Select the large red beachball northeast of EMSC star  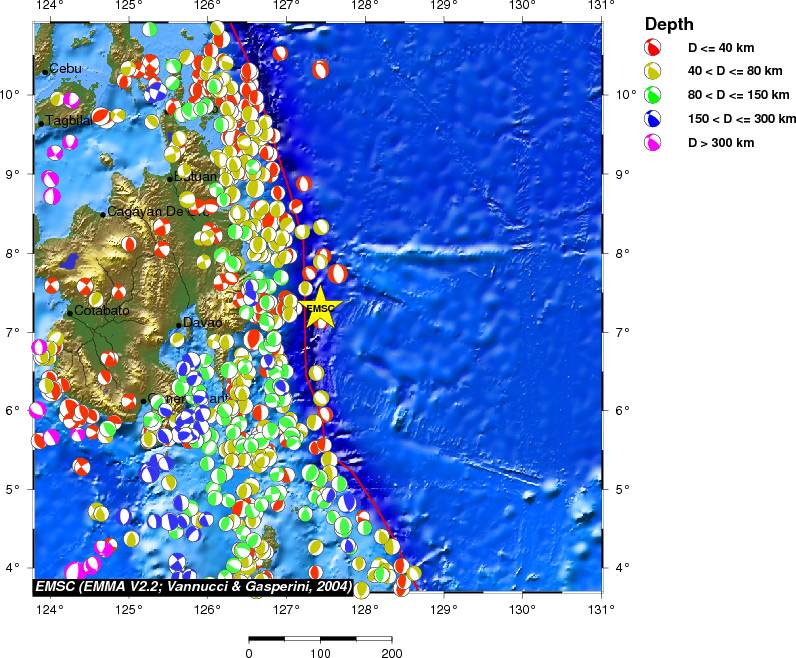coord(338,273)
